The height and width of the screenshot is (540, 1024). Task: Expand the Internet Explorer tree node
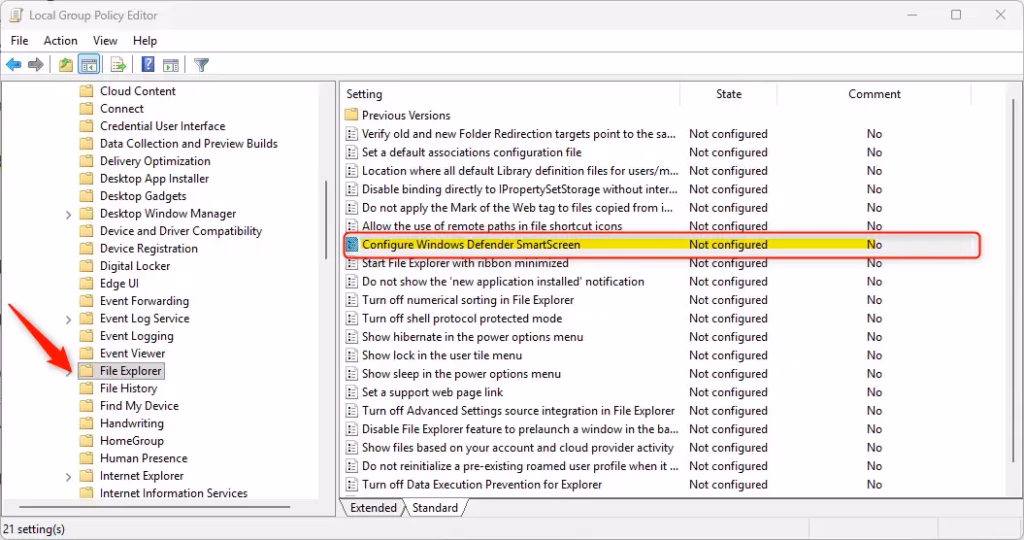click(68, 477)
